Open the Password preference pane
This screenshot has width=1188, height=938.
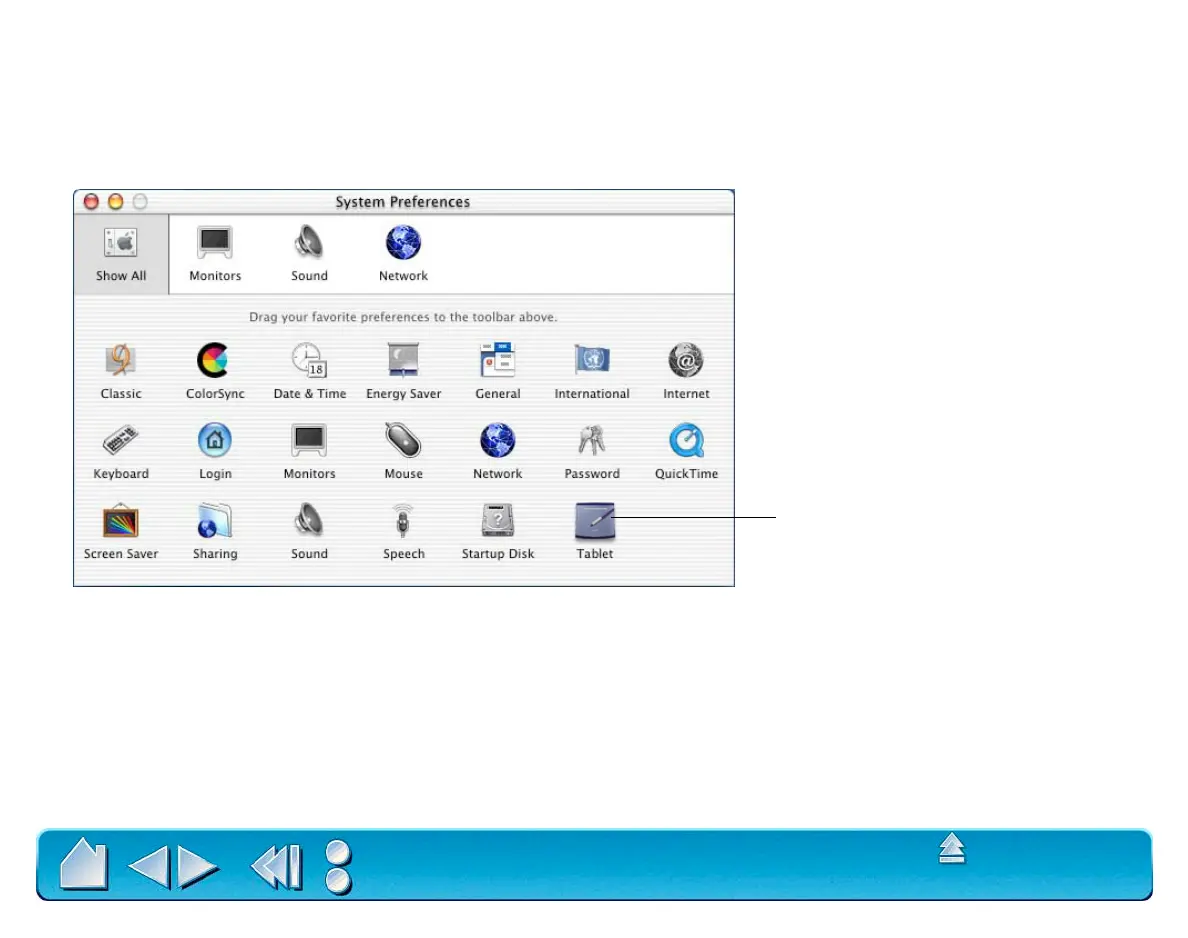point(592,452)
